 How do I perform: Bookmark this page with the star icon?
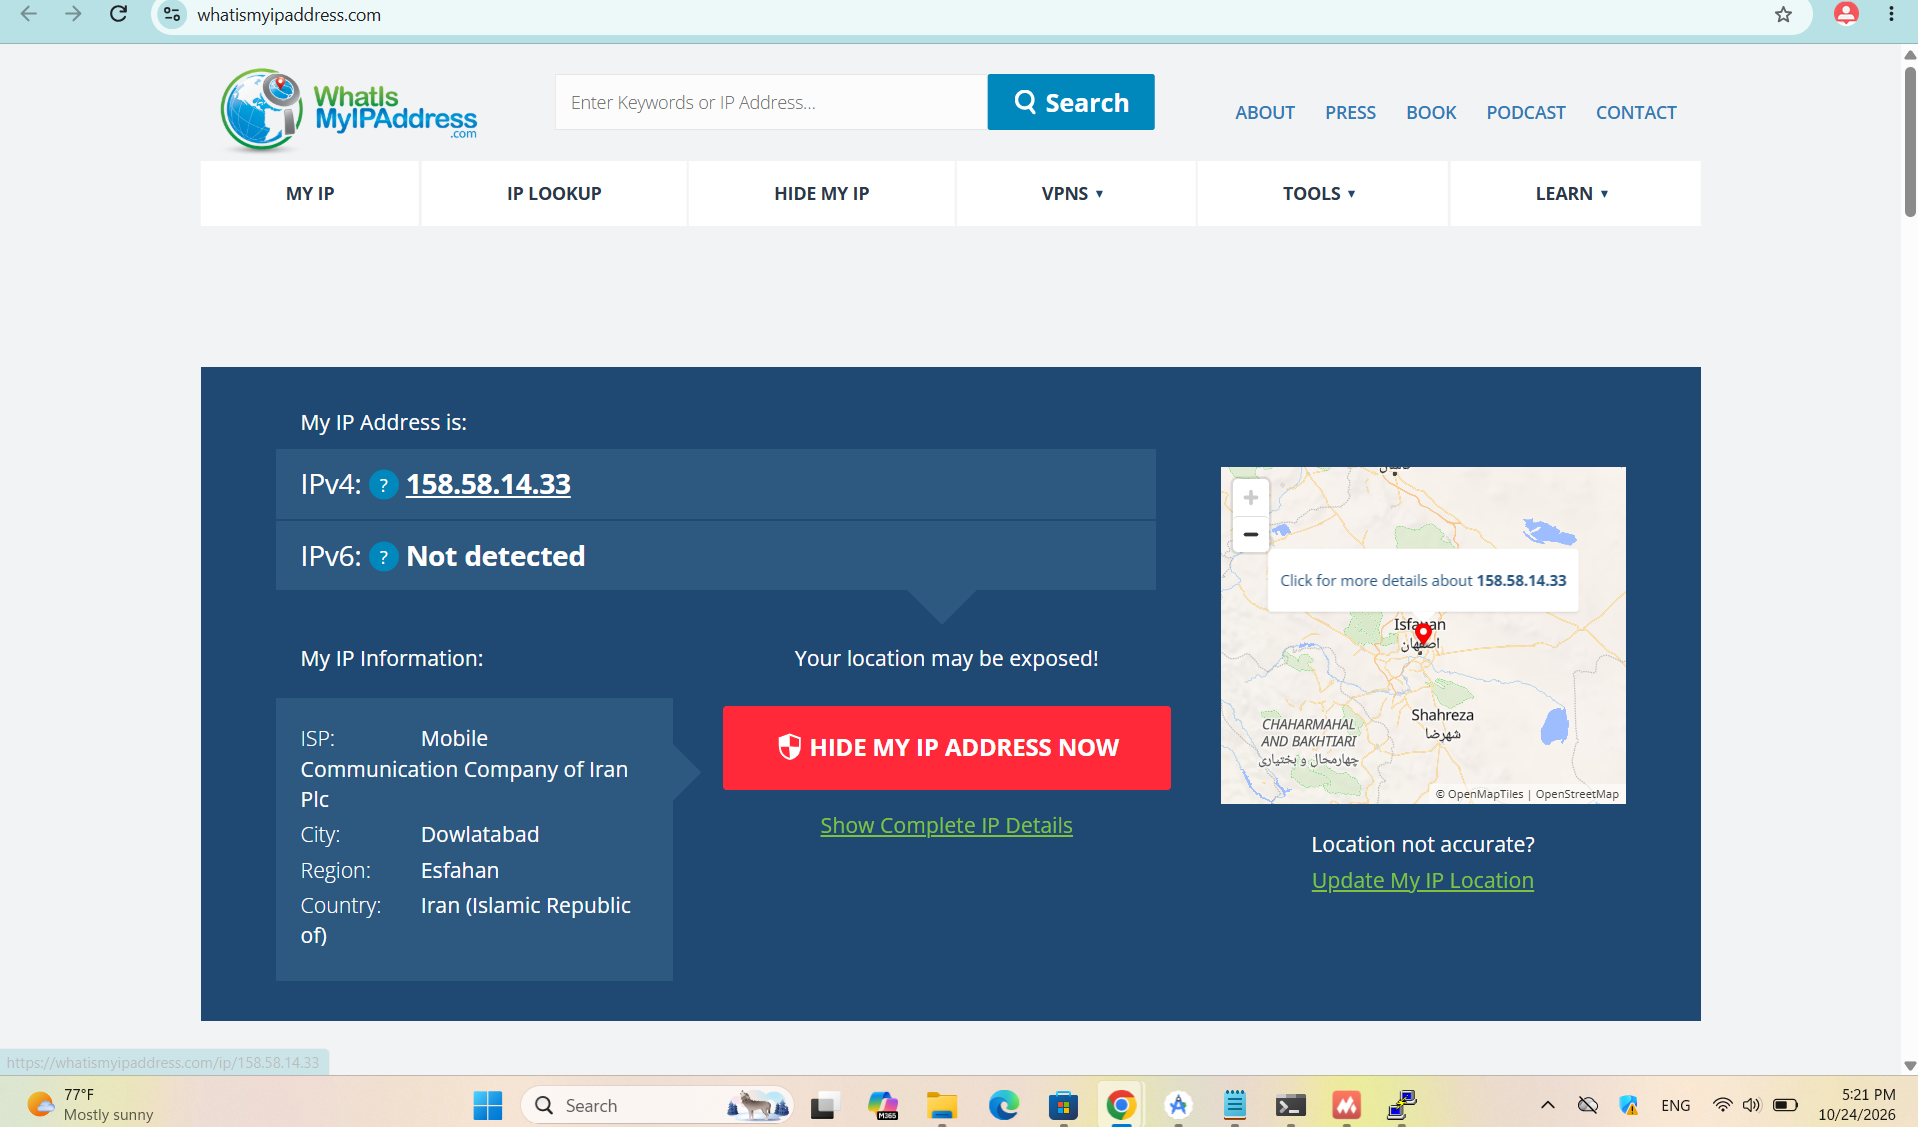[x=1783, y=14]
